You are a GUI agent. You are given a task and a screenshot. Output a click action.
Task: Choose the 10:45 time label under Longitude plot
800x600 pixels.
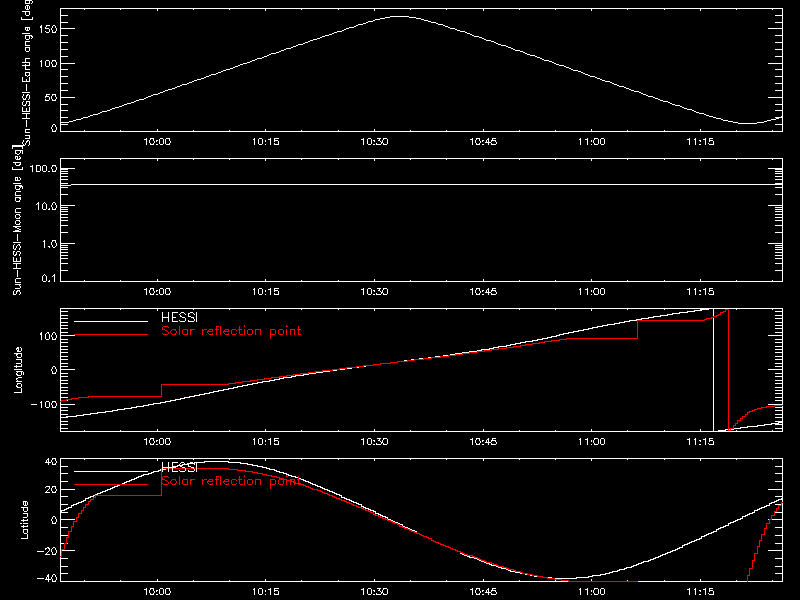coord(483,442)
